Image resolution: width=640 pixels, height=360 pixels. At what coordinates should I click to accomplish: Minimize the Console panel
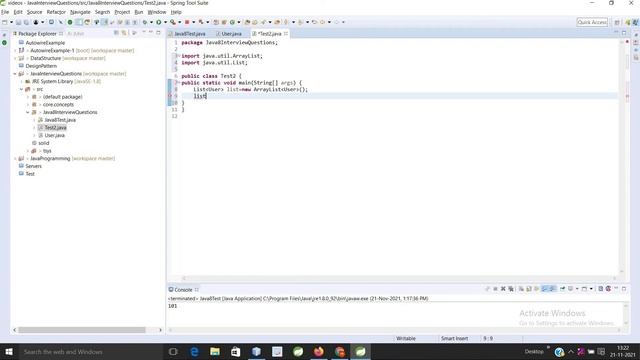616,289
